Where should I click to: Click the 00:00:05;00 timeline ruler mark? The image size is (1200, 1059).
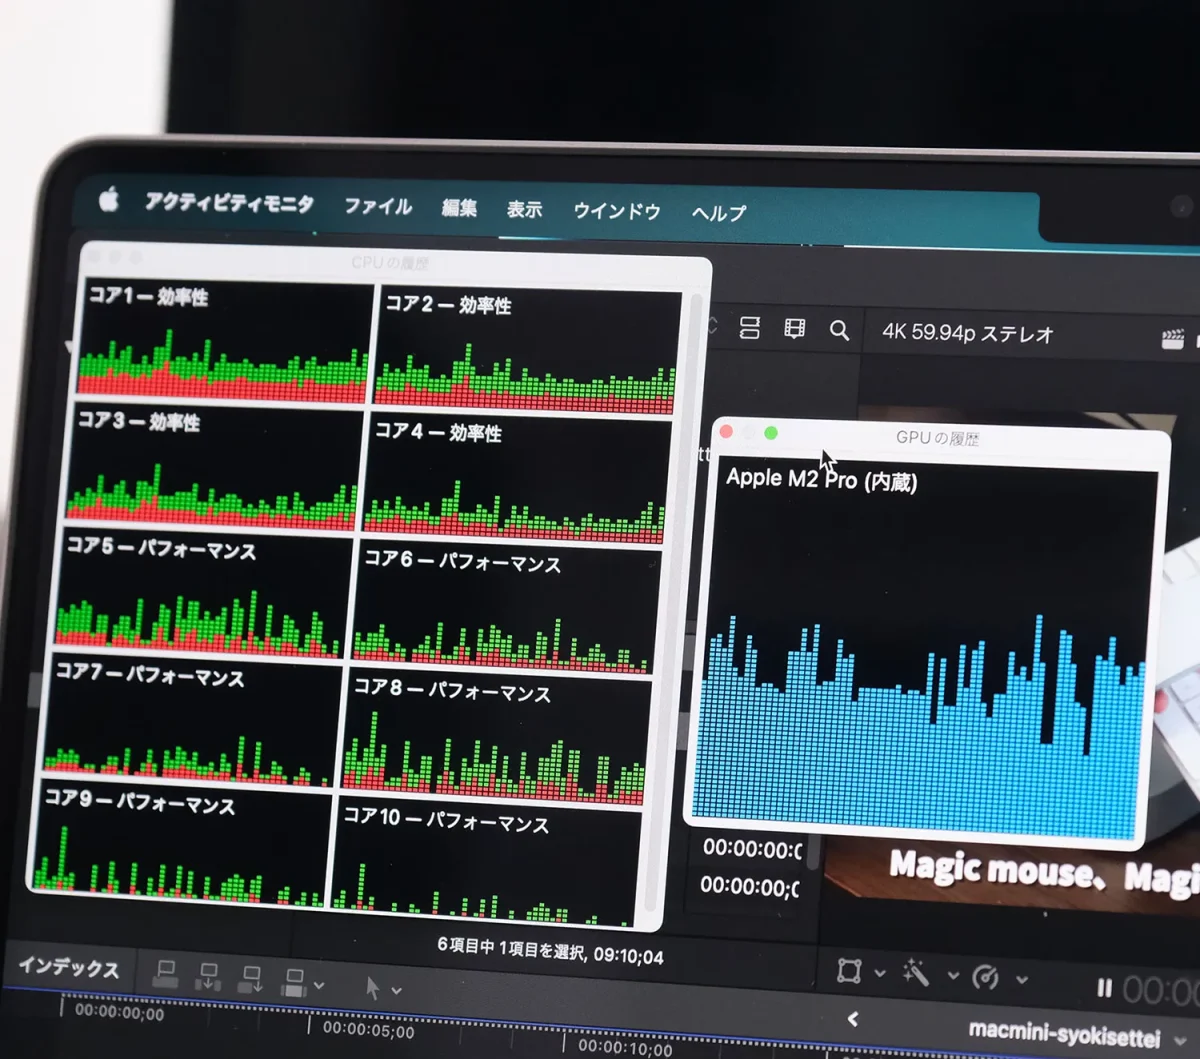tap(368, 1029)
